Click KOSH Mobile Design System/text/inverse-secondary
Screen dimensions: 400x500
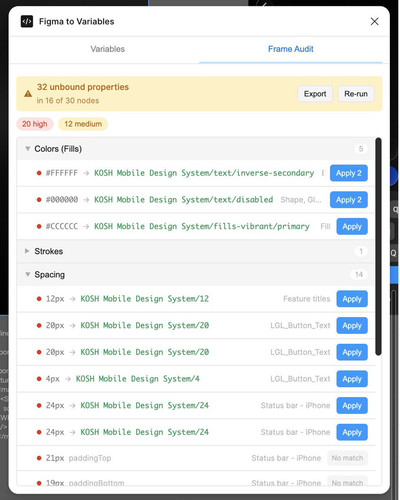[x=204, y=173]
